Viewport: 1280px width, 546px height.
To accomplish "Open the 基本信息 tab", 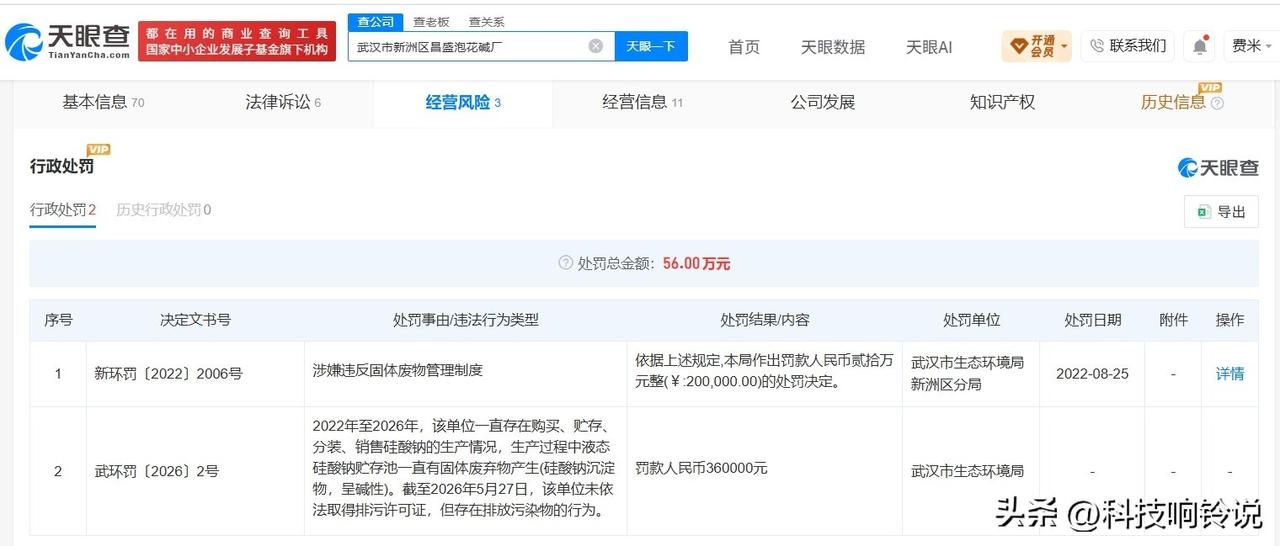I will [x=103, y=102].
